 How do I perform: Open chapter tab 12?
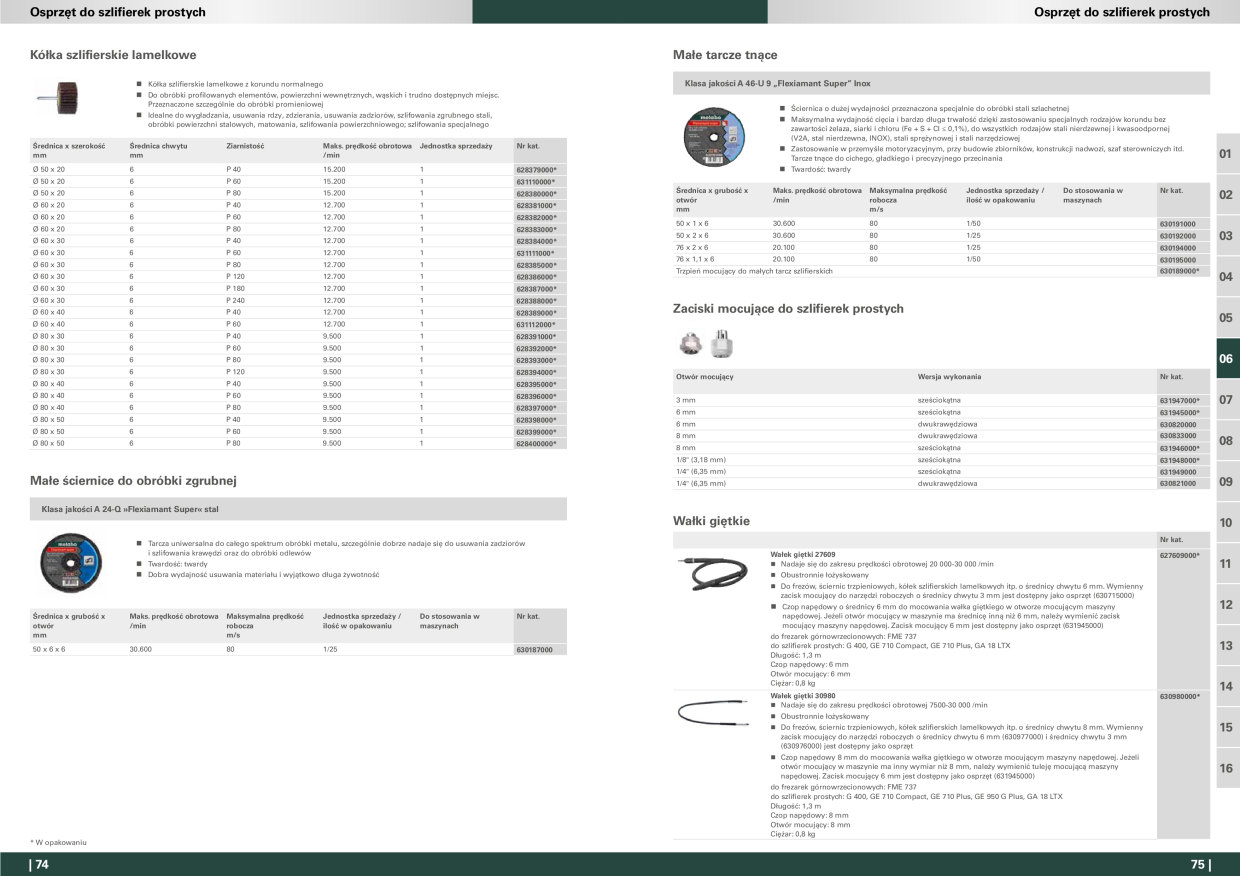click(x=1227, y=605)
